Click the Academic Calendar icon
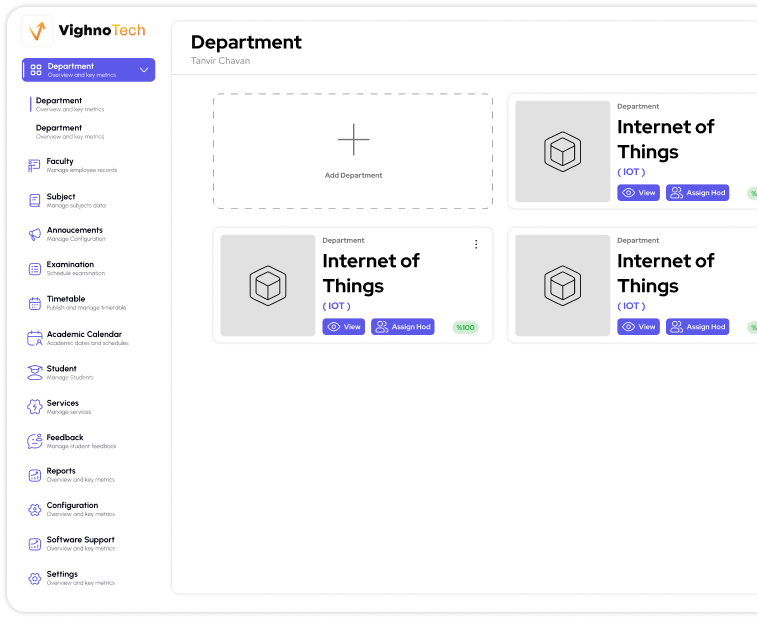Screen dimensions: 757x619 coord(35,338)
